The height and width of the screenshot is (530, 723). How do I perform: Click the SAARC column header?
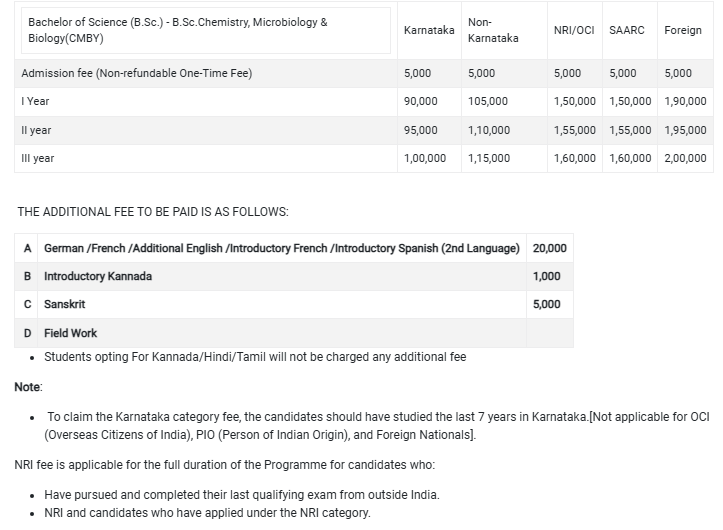[x=627, y=31]
